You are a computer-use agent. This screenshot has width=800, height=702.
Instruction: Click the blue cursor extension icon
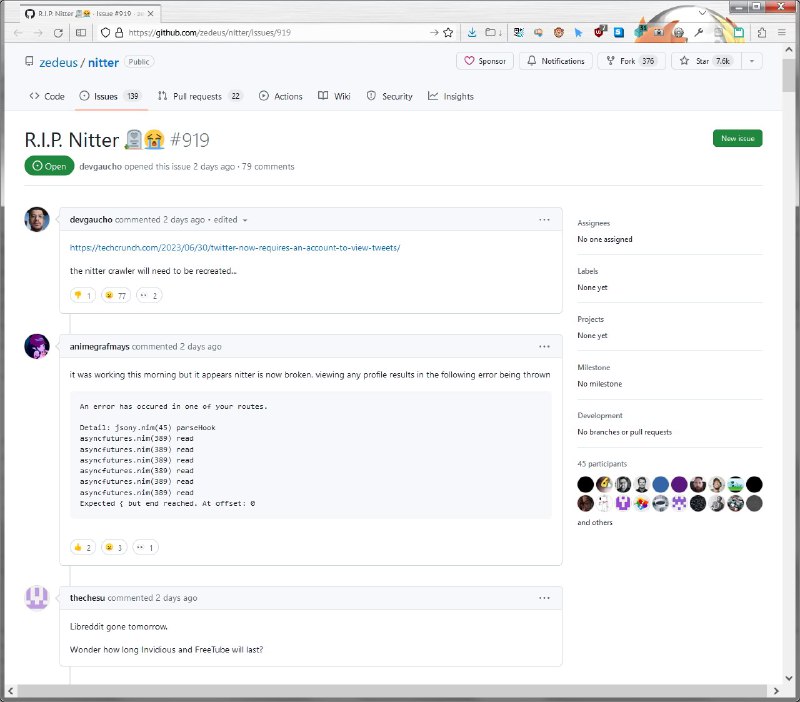578,33
